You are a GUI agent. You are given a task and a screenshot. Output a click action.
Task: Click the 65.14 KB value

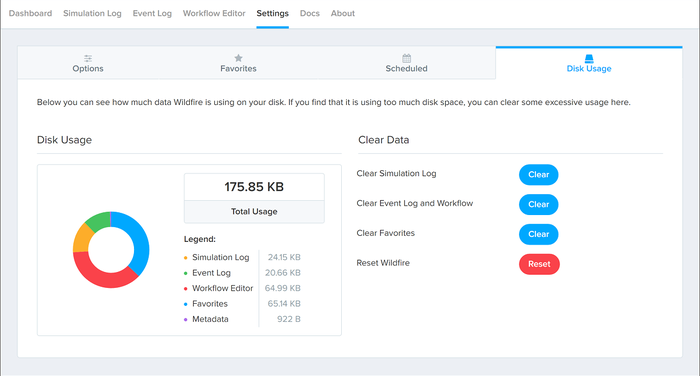coord(284,304)
